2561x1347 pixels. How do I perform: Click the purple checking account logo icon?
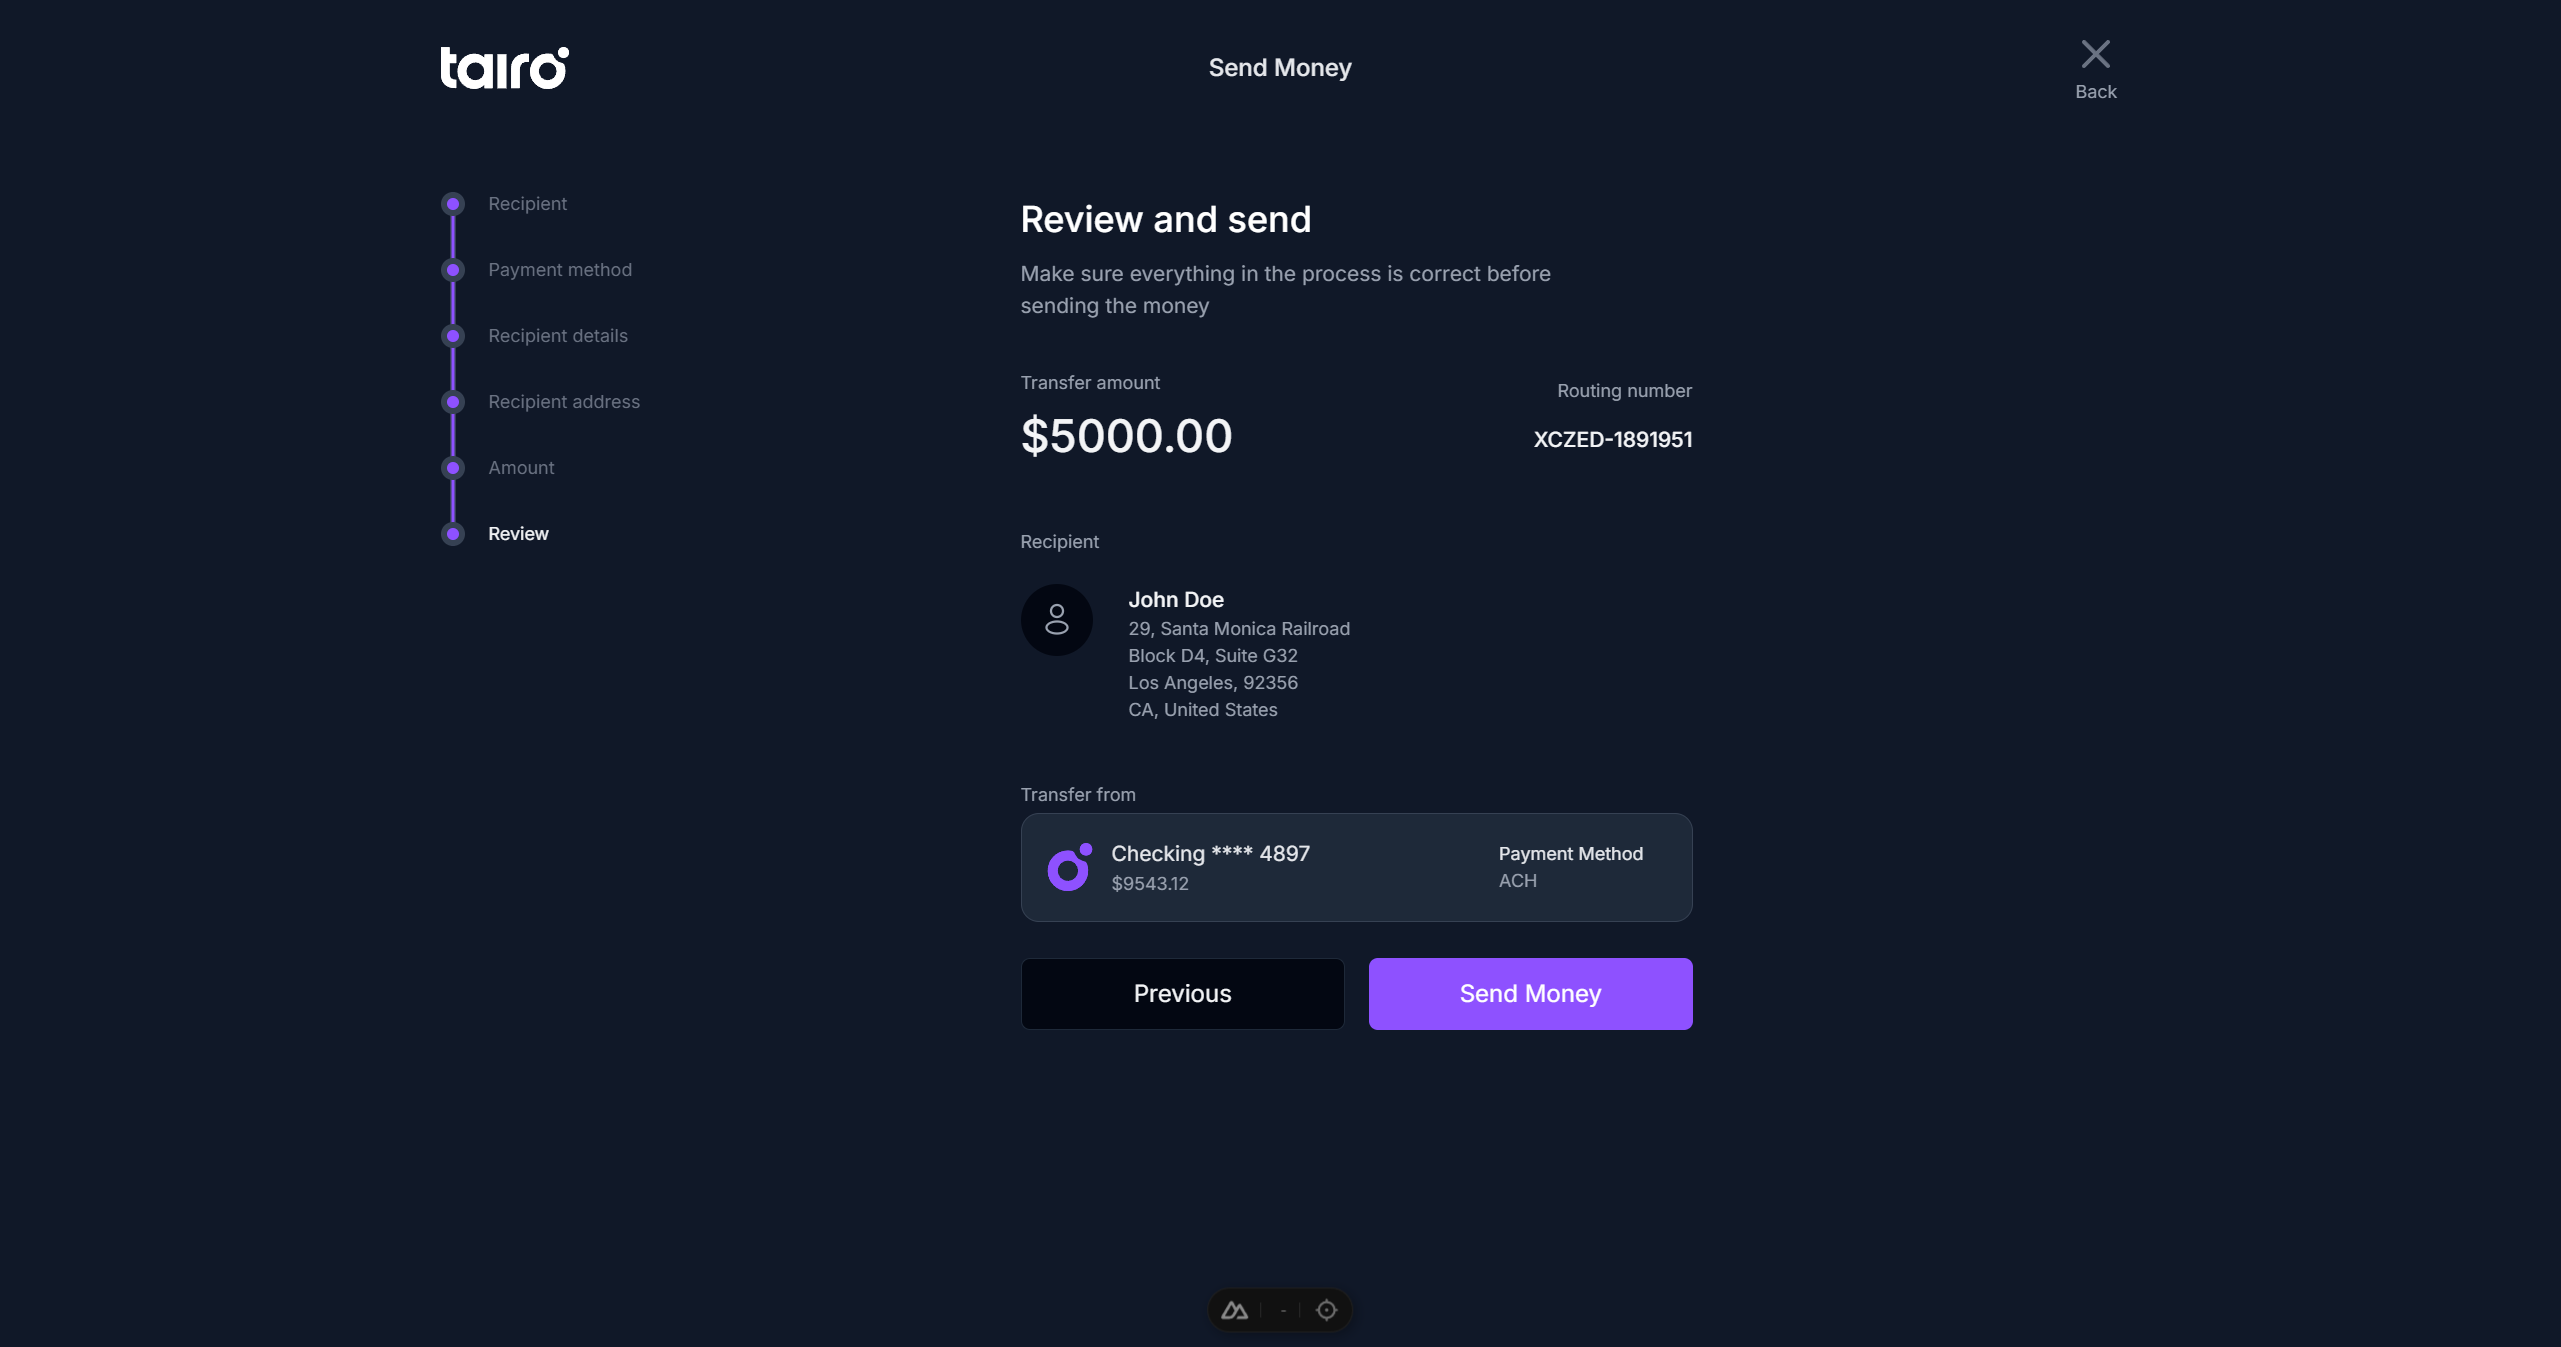coord(1069,867)
